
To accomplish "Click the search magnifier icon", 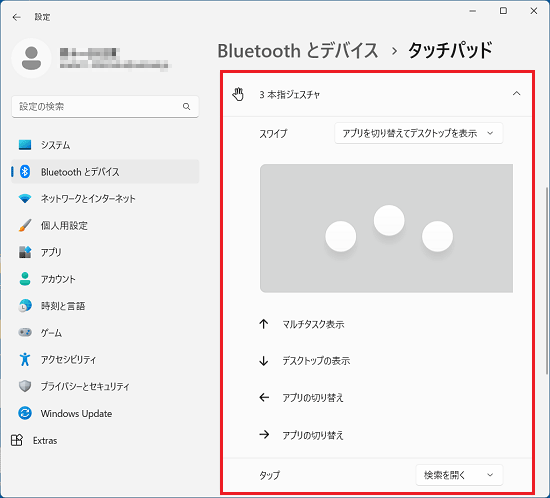I will point(186,106).
